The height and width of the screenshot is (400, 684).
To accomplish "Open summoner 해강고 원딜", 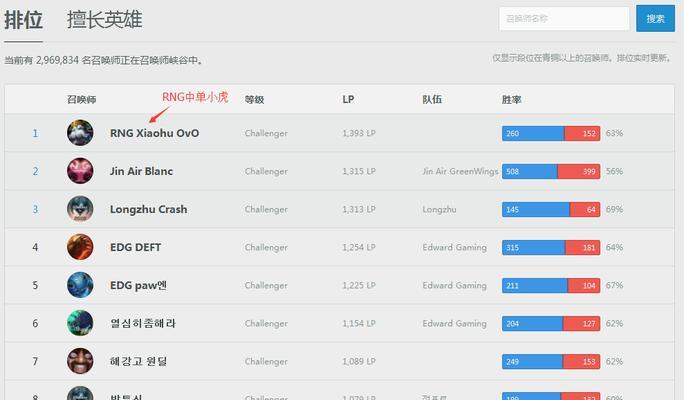I will tap(138, 361).
